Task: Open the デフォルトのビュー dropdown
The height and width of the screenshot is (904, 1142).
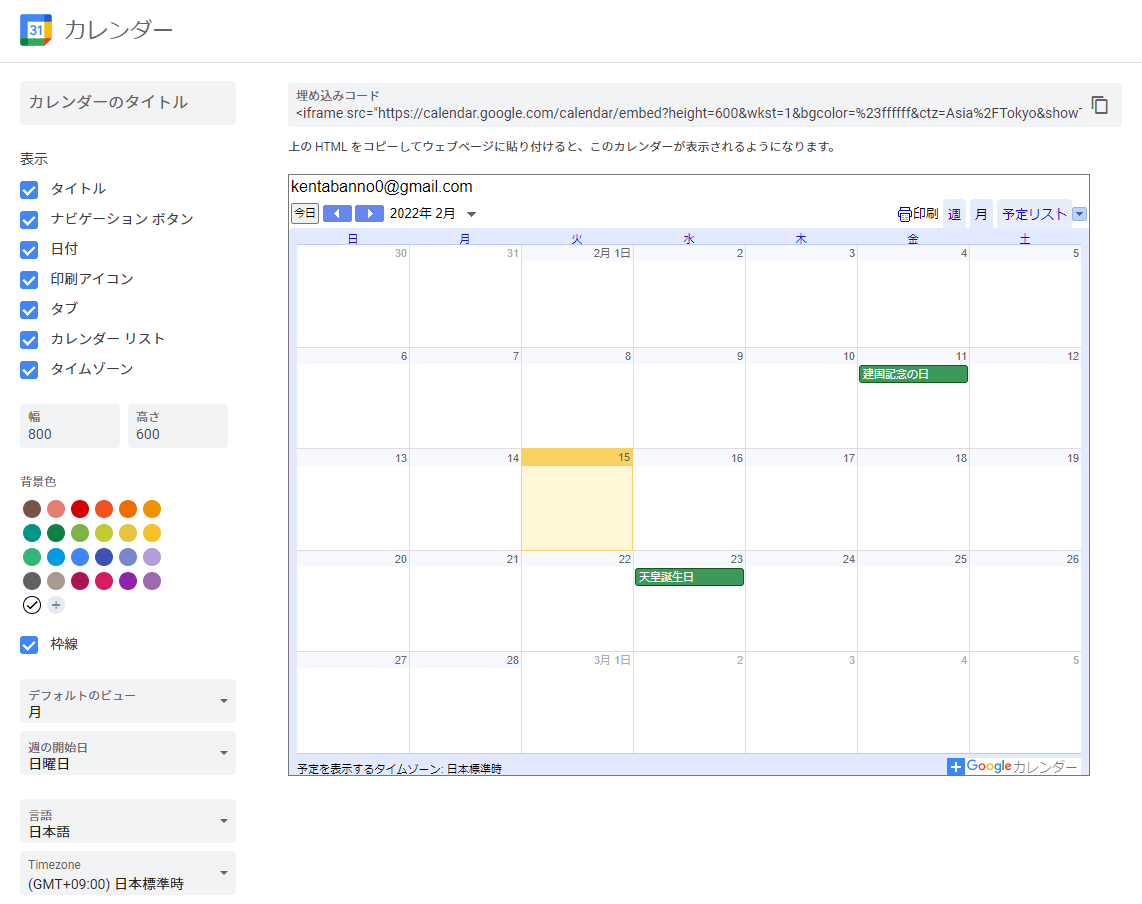Action: [127, 701]
